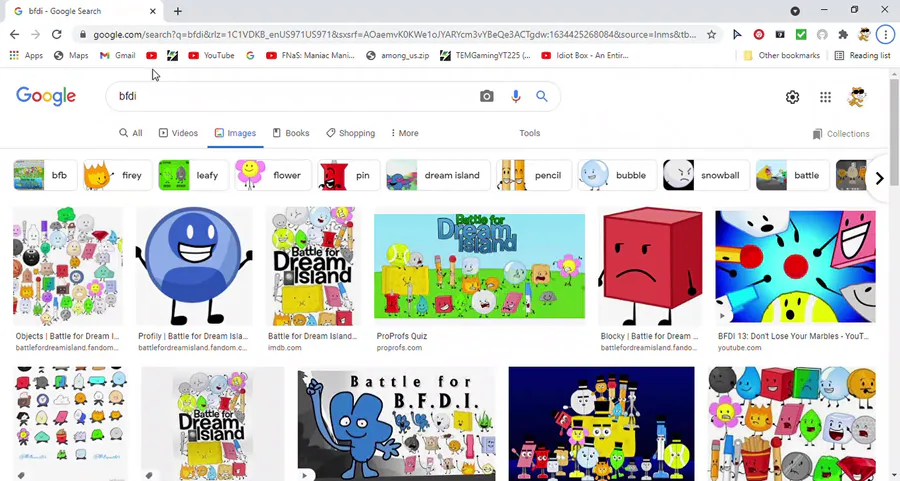Open Collections
900x481 pixels.
click(x=841, y=134)
